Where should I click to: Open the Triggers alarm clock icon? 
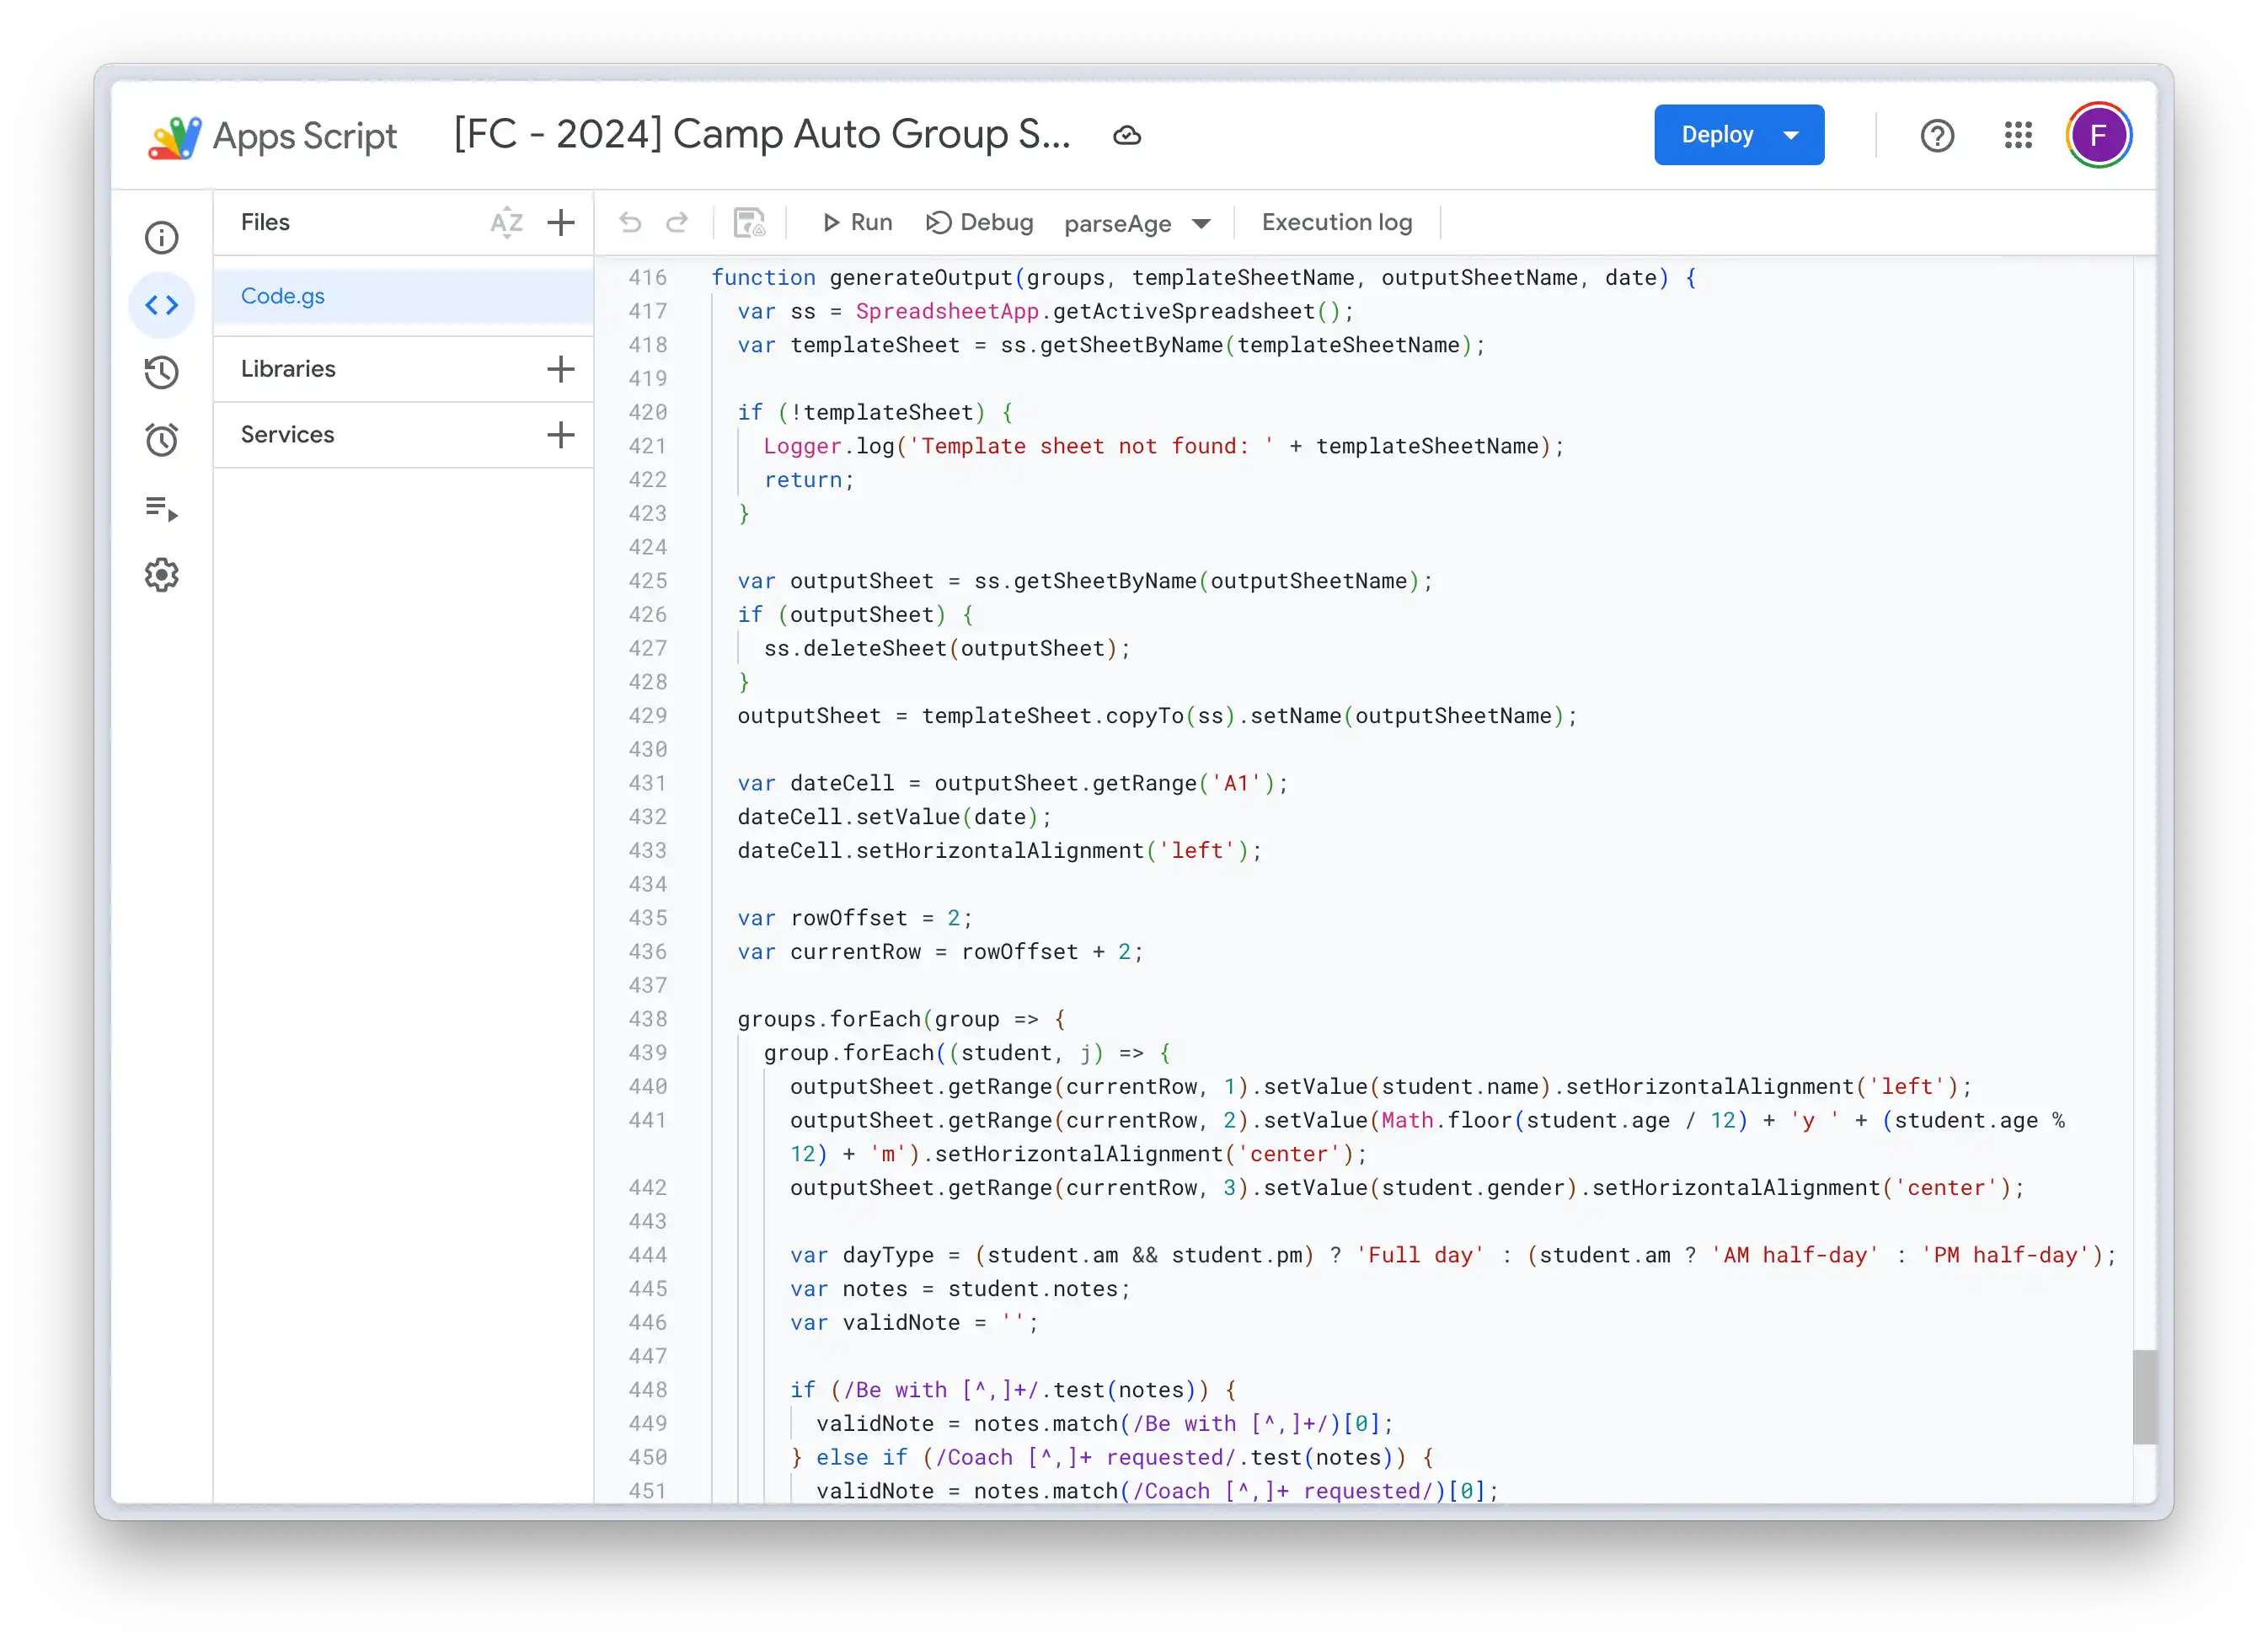(161, 439)
